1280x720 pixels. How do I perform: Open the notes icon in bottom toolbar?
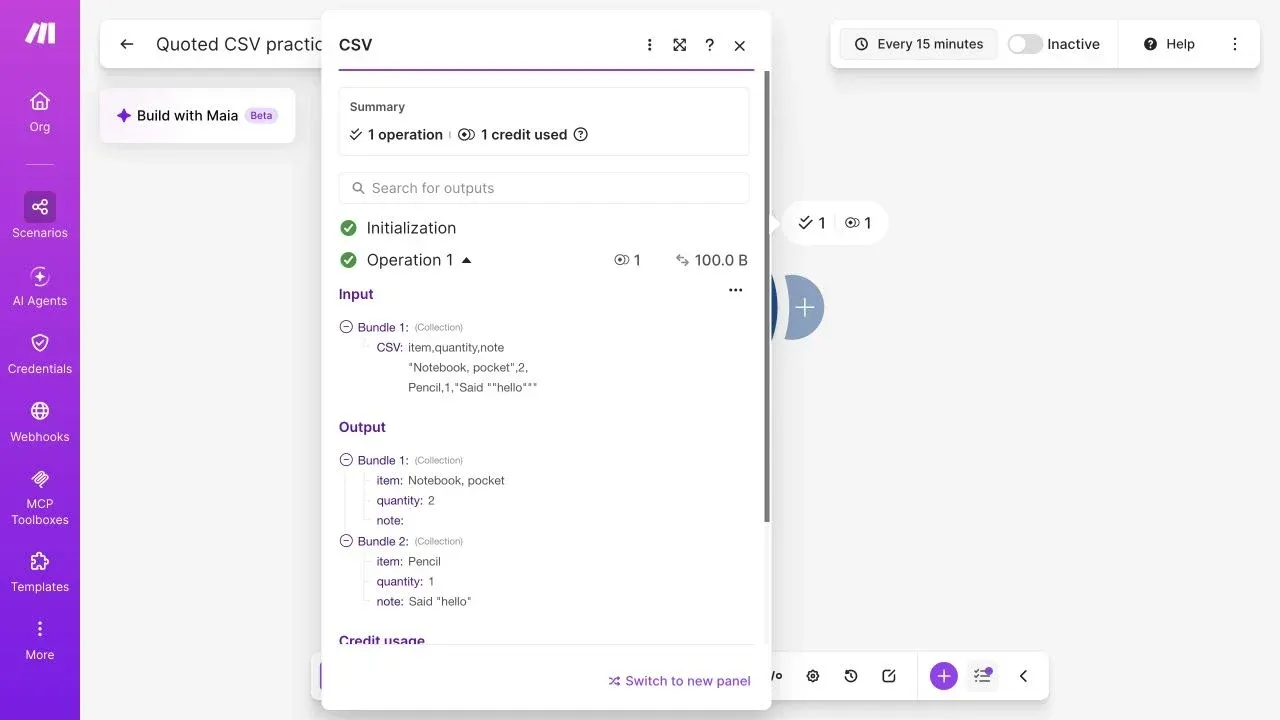[x=889, y=676]
